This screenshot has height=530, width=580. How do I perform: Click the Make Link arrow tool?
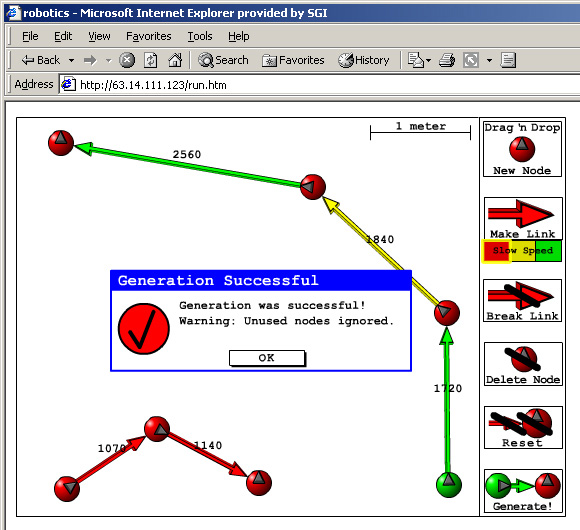[x=523, y=218]
